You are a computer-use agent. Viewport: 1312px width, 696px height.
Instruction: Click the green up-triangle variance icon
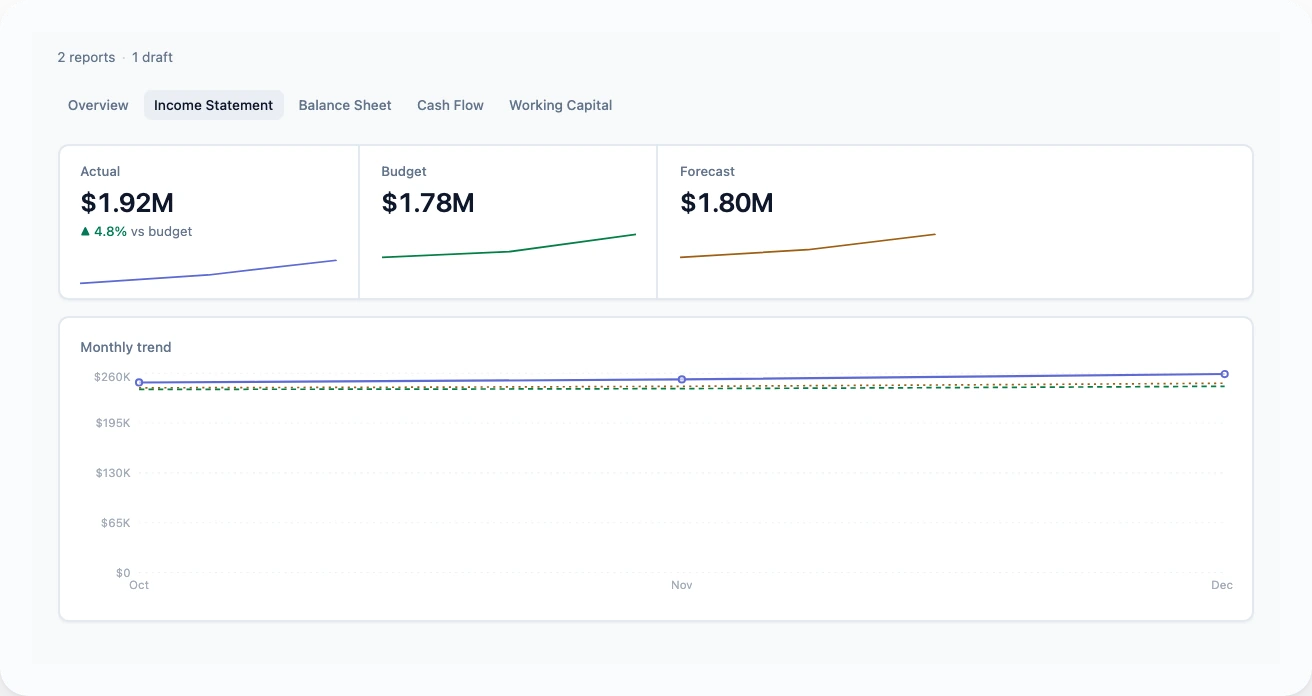tap(85, 231)
